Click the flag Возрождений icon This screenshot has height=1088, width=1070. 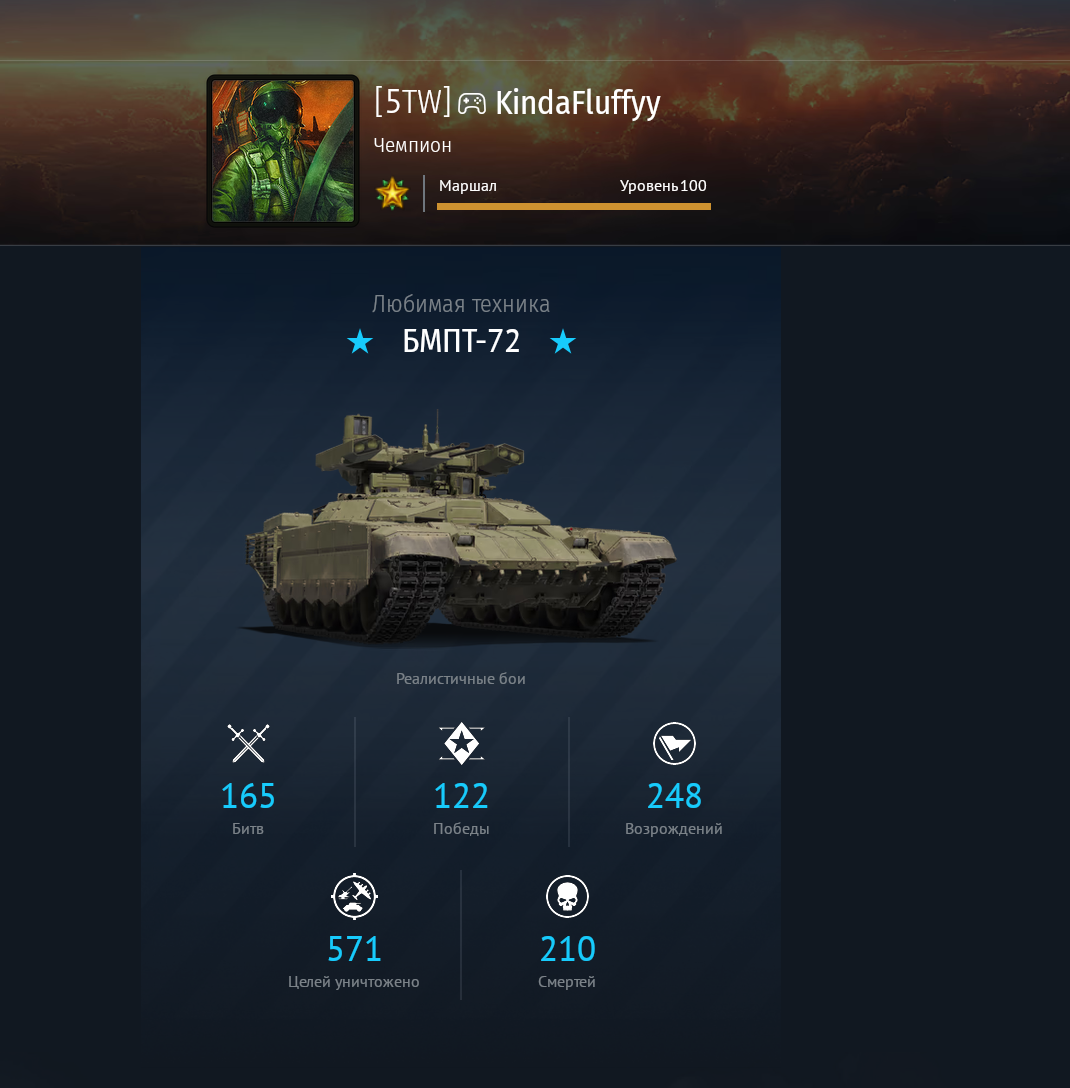[x=674, y=743]
